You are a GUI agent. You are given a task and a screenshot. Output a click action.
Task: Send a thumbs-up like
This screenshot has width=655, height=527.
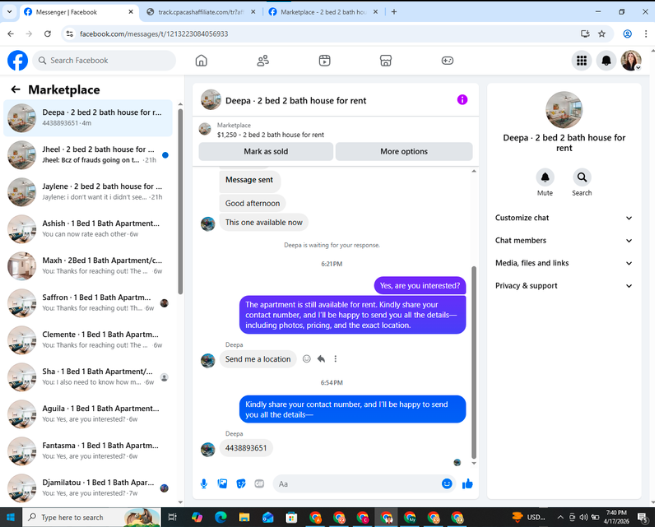(x=467, y=484)
